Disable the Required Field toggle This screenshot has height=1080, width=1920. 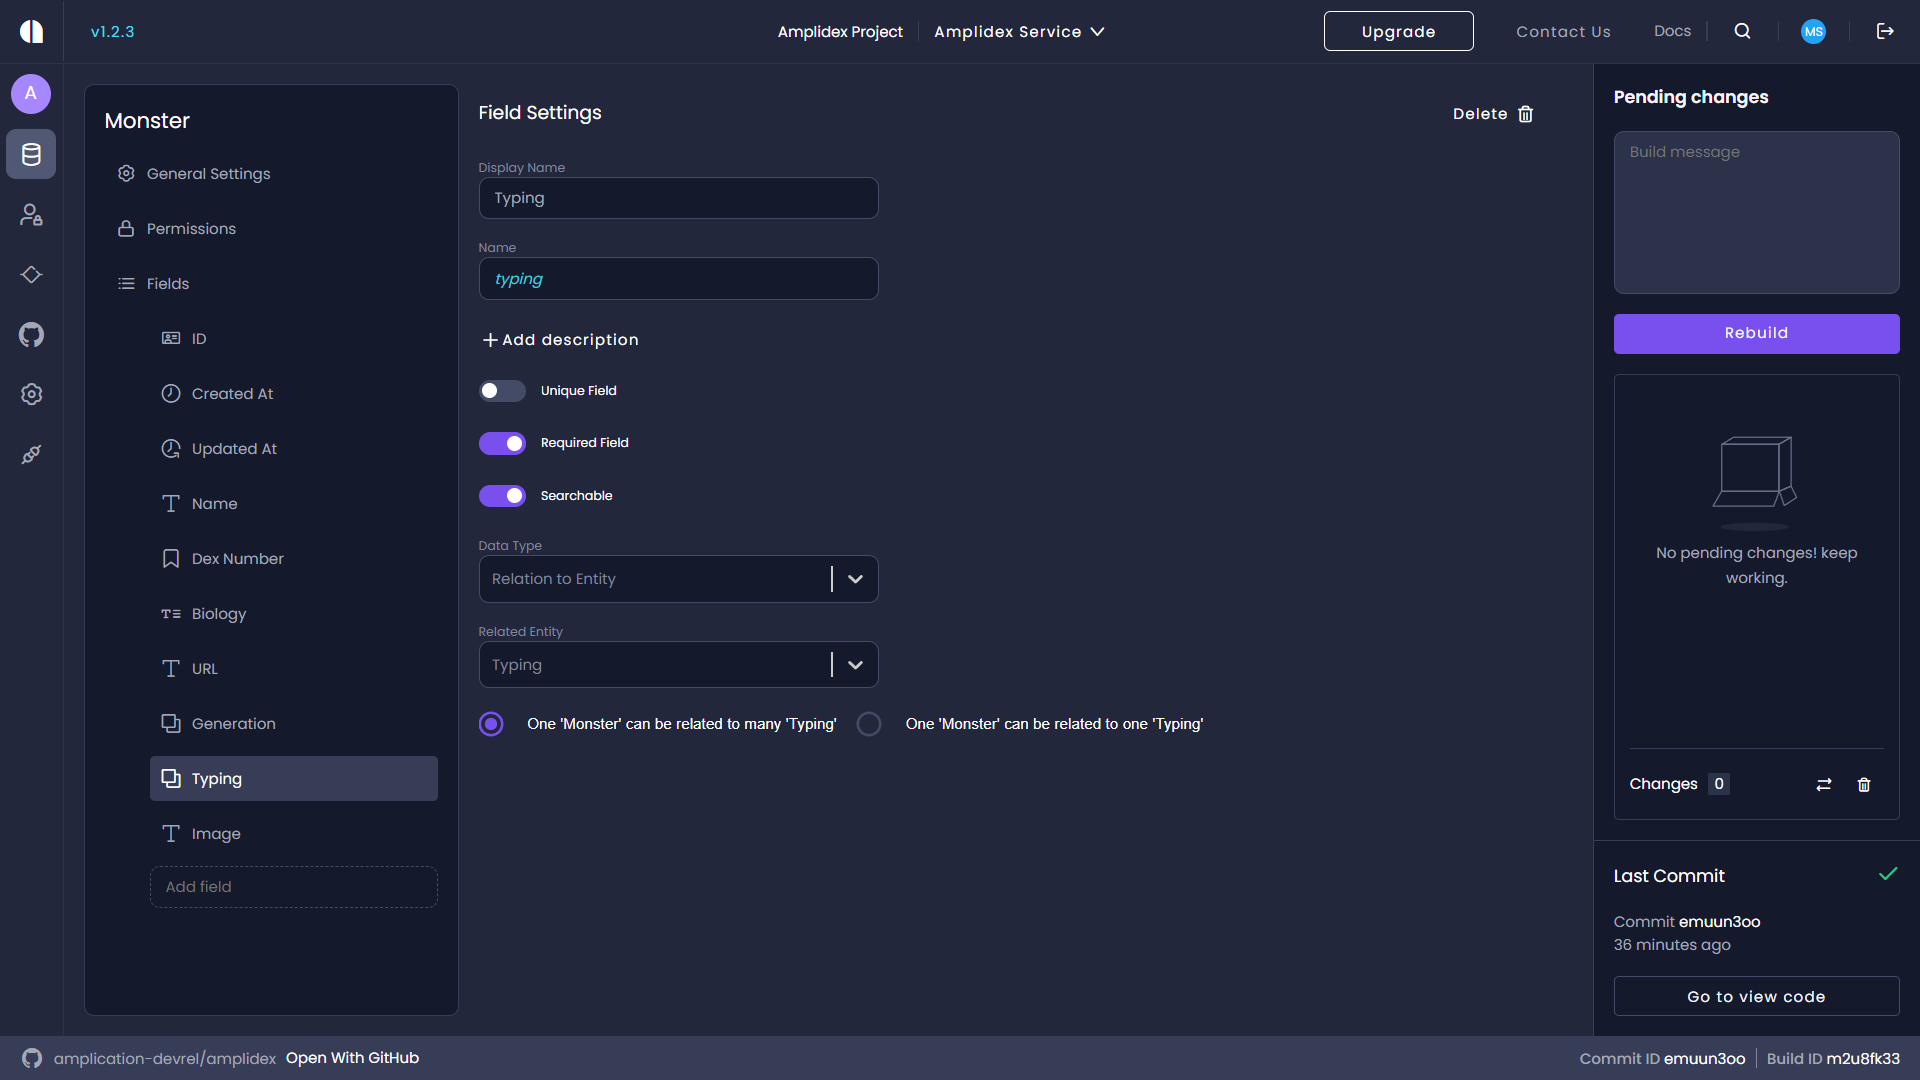click(x=503, y=442)
